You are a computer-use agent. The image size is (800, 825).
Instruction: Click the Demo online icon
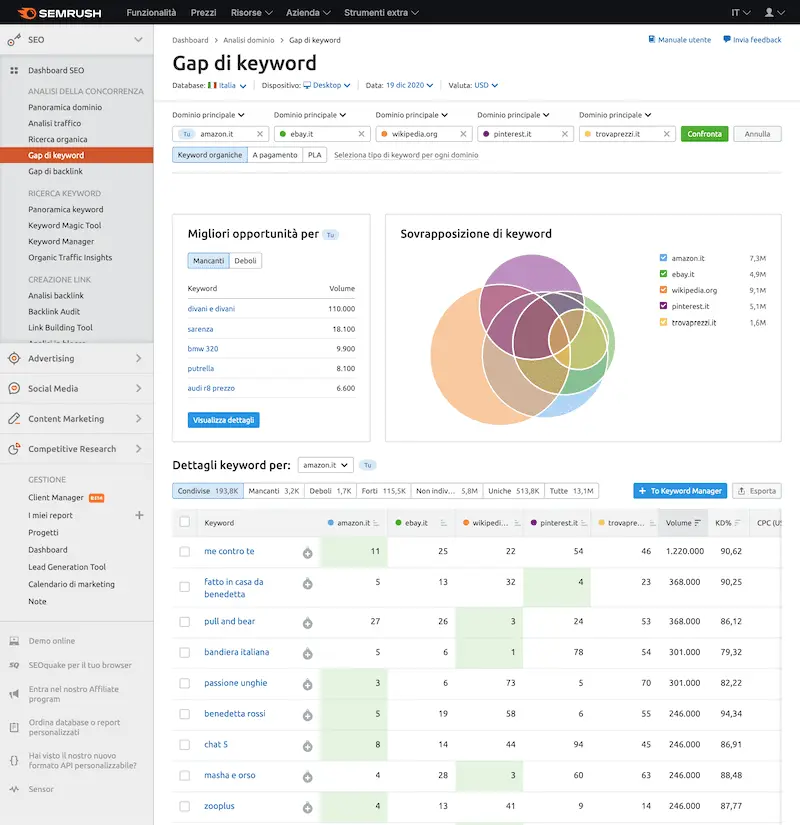tap(14, 641)
